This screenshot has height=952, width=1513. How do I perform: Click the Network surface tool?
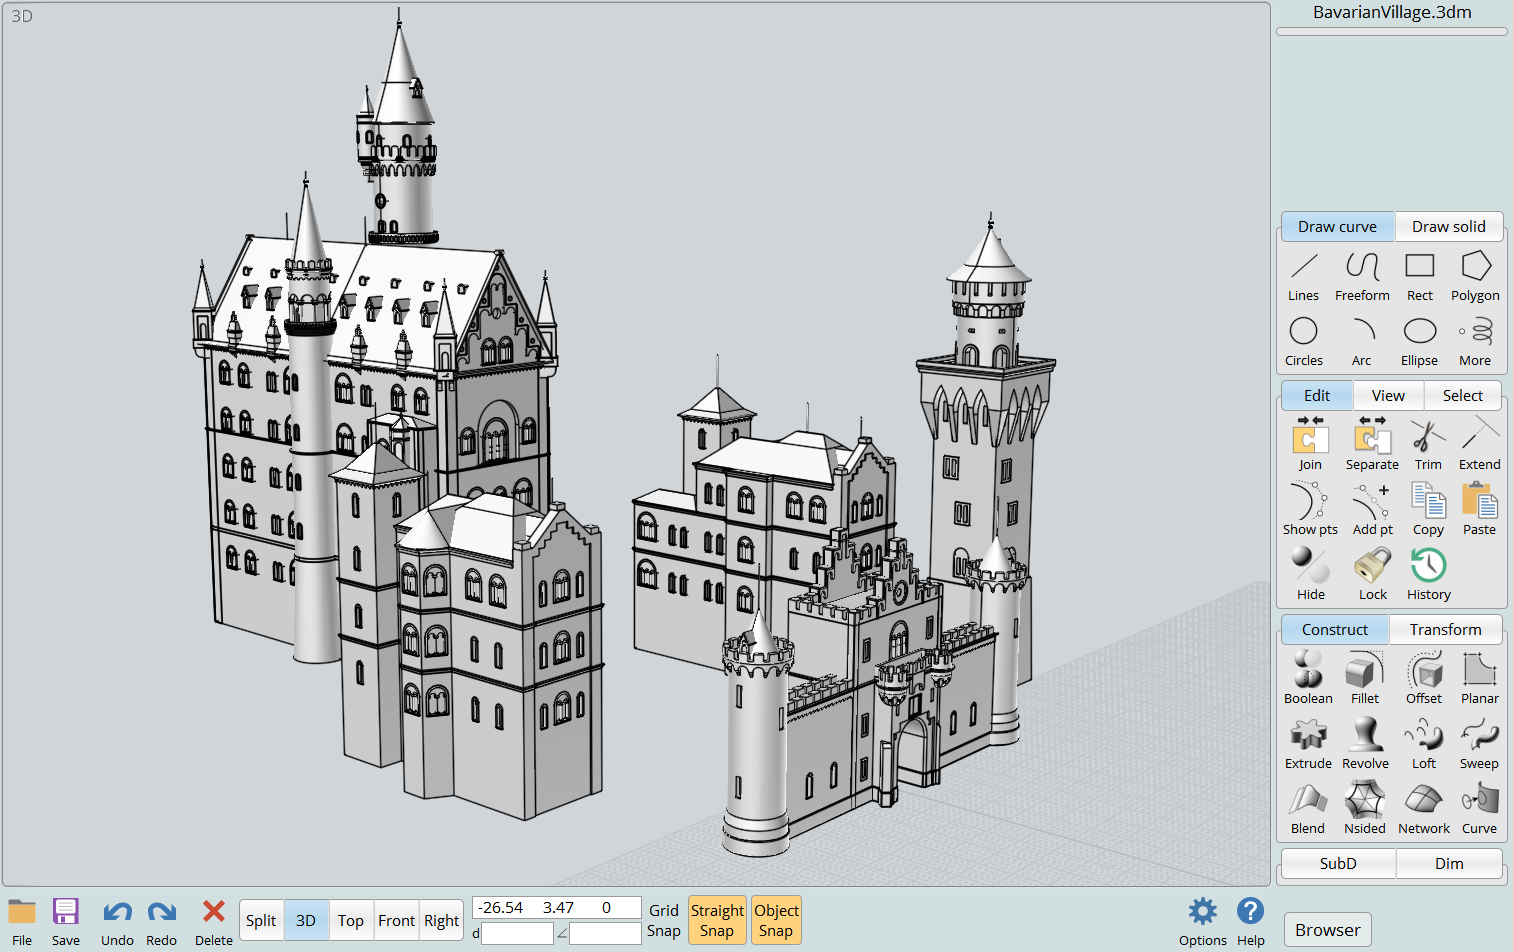pyautogui.click(x=1423, y=809)
